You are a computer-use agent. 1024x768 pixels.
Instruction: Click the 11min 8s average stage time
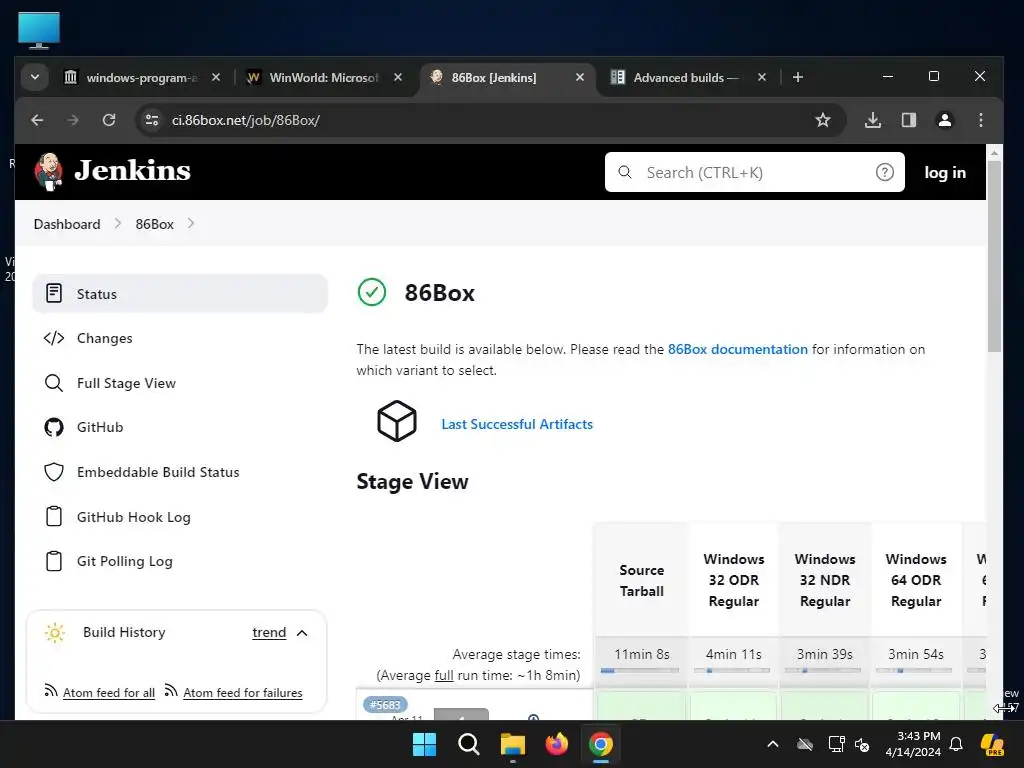(x=642, y=654)
